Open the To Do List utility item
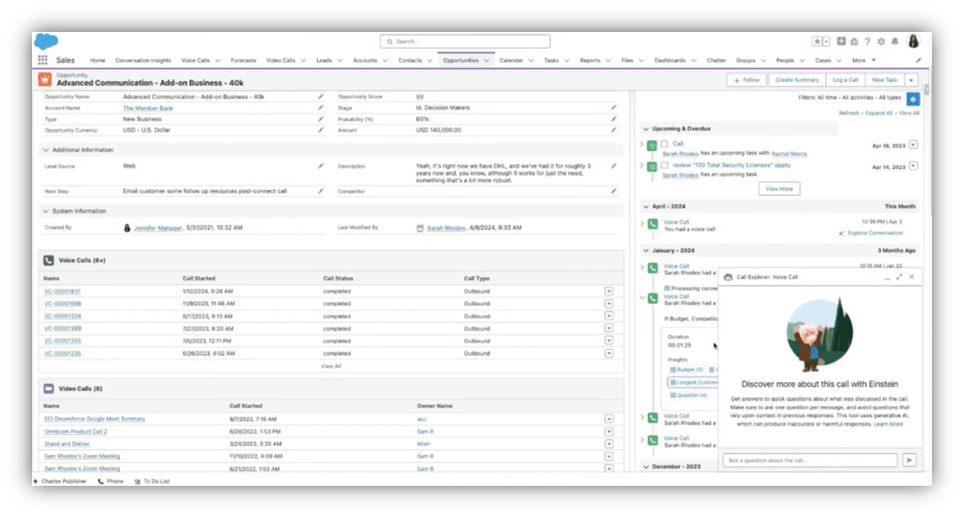This screenshot has width=964, height=518. pyautogui.click(x=152, y=481)
